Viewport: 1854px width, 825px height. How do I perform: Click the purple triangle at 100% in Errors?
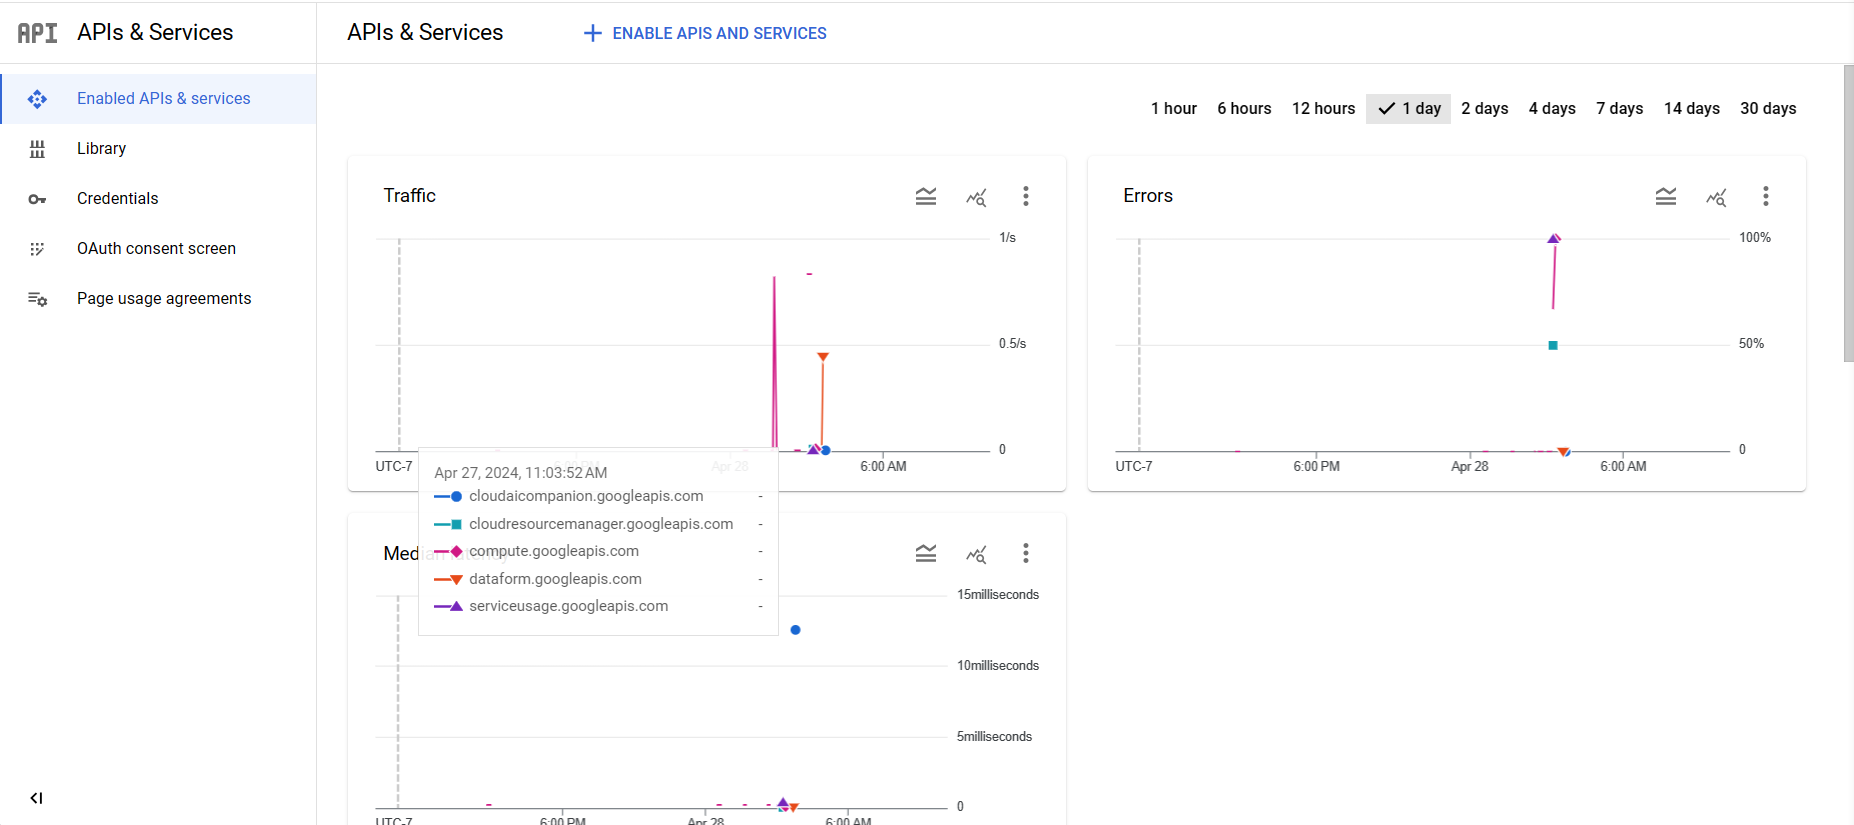pos(1554,238)
